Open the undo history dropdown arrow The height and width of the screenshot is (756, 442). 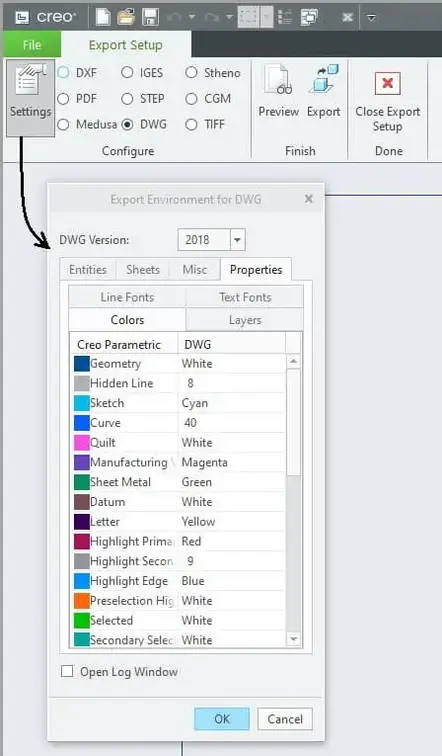point(192,17)
